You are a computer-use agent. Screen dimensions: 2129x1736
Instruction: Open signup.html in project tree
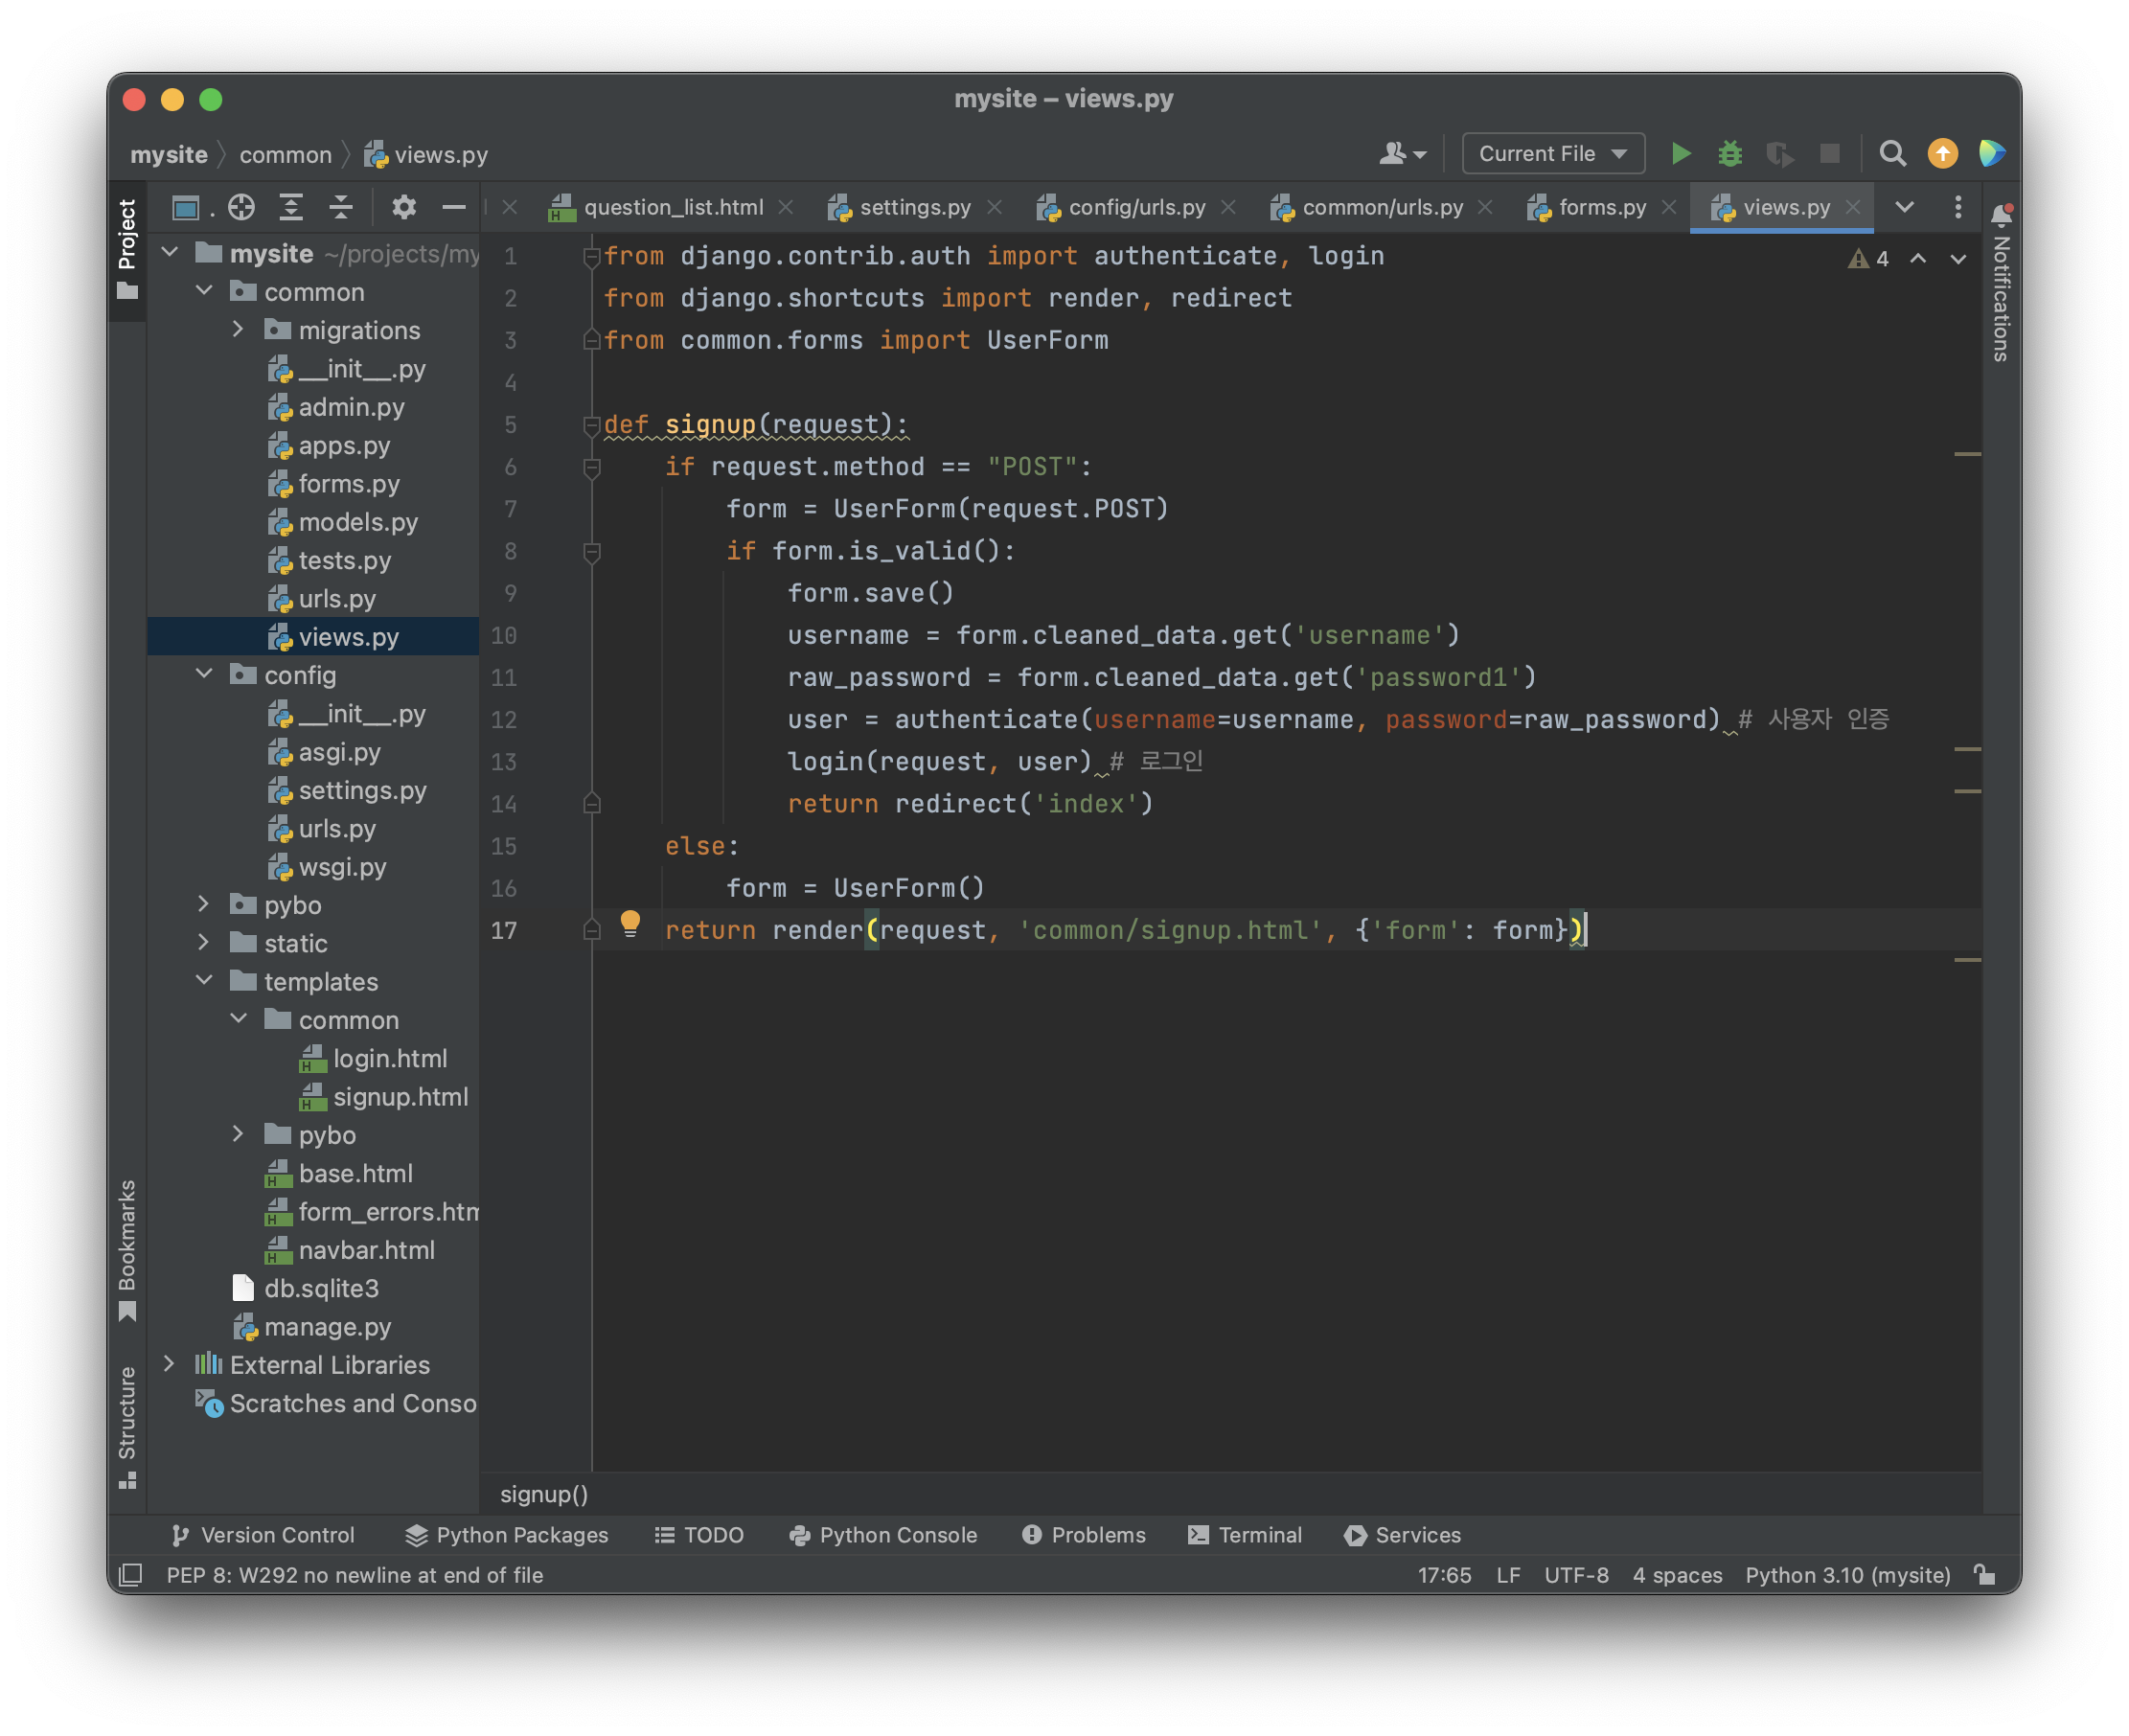click(x=400, y=1096)
